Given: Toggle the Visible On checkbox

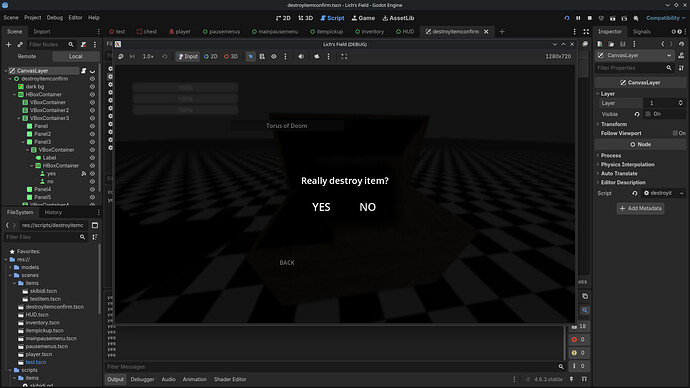Looking at the screenshot, I should (x=648, y=114).
